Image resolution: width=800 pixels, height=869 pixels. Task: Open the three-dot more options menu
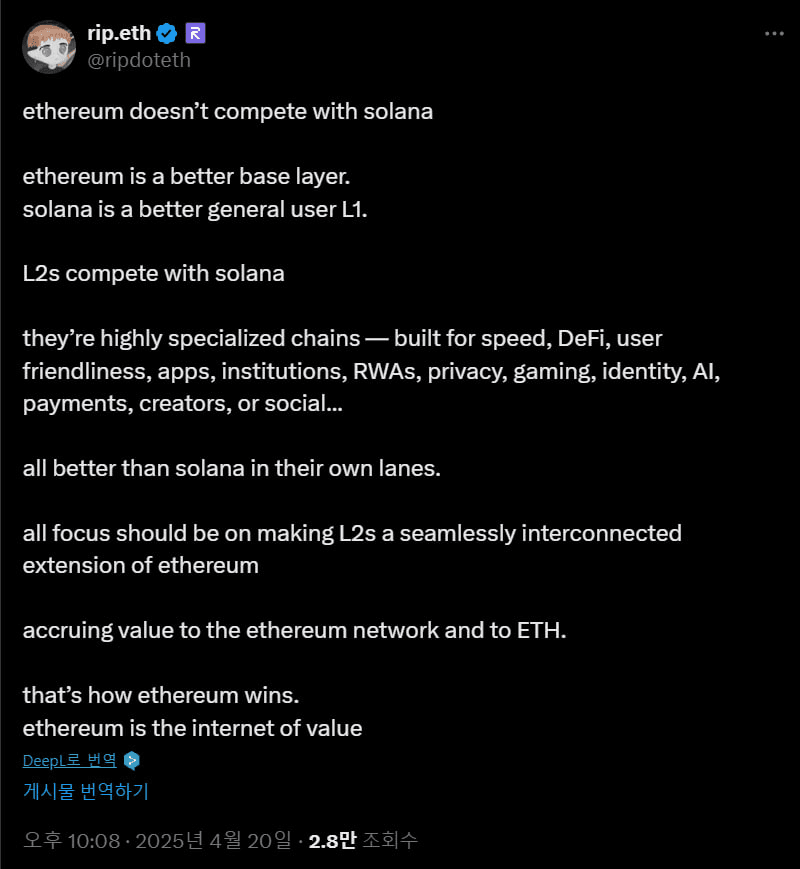click(774, 34)
